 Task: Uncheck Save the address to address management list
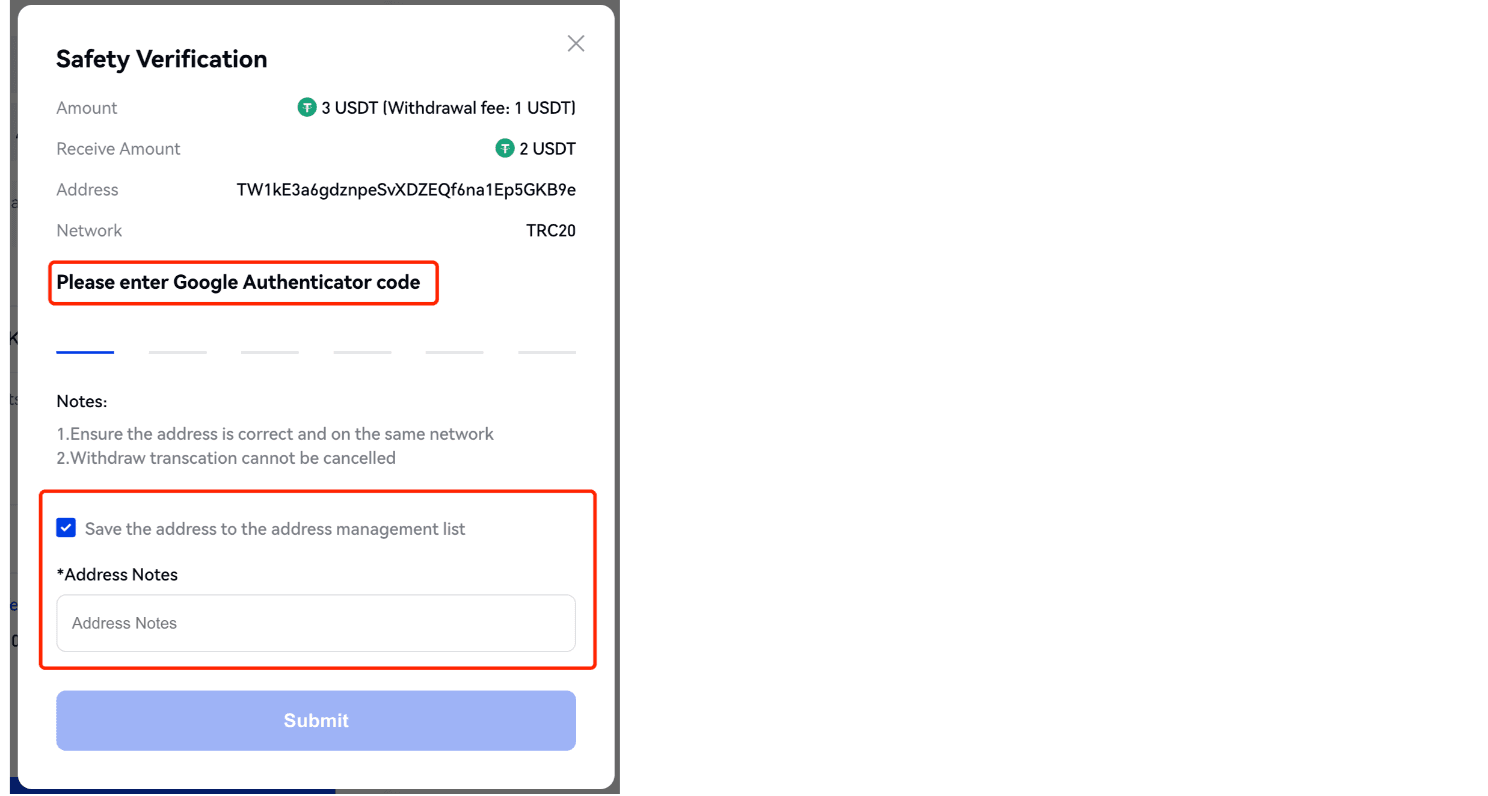point(65,527)
